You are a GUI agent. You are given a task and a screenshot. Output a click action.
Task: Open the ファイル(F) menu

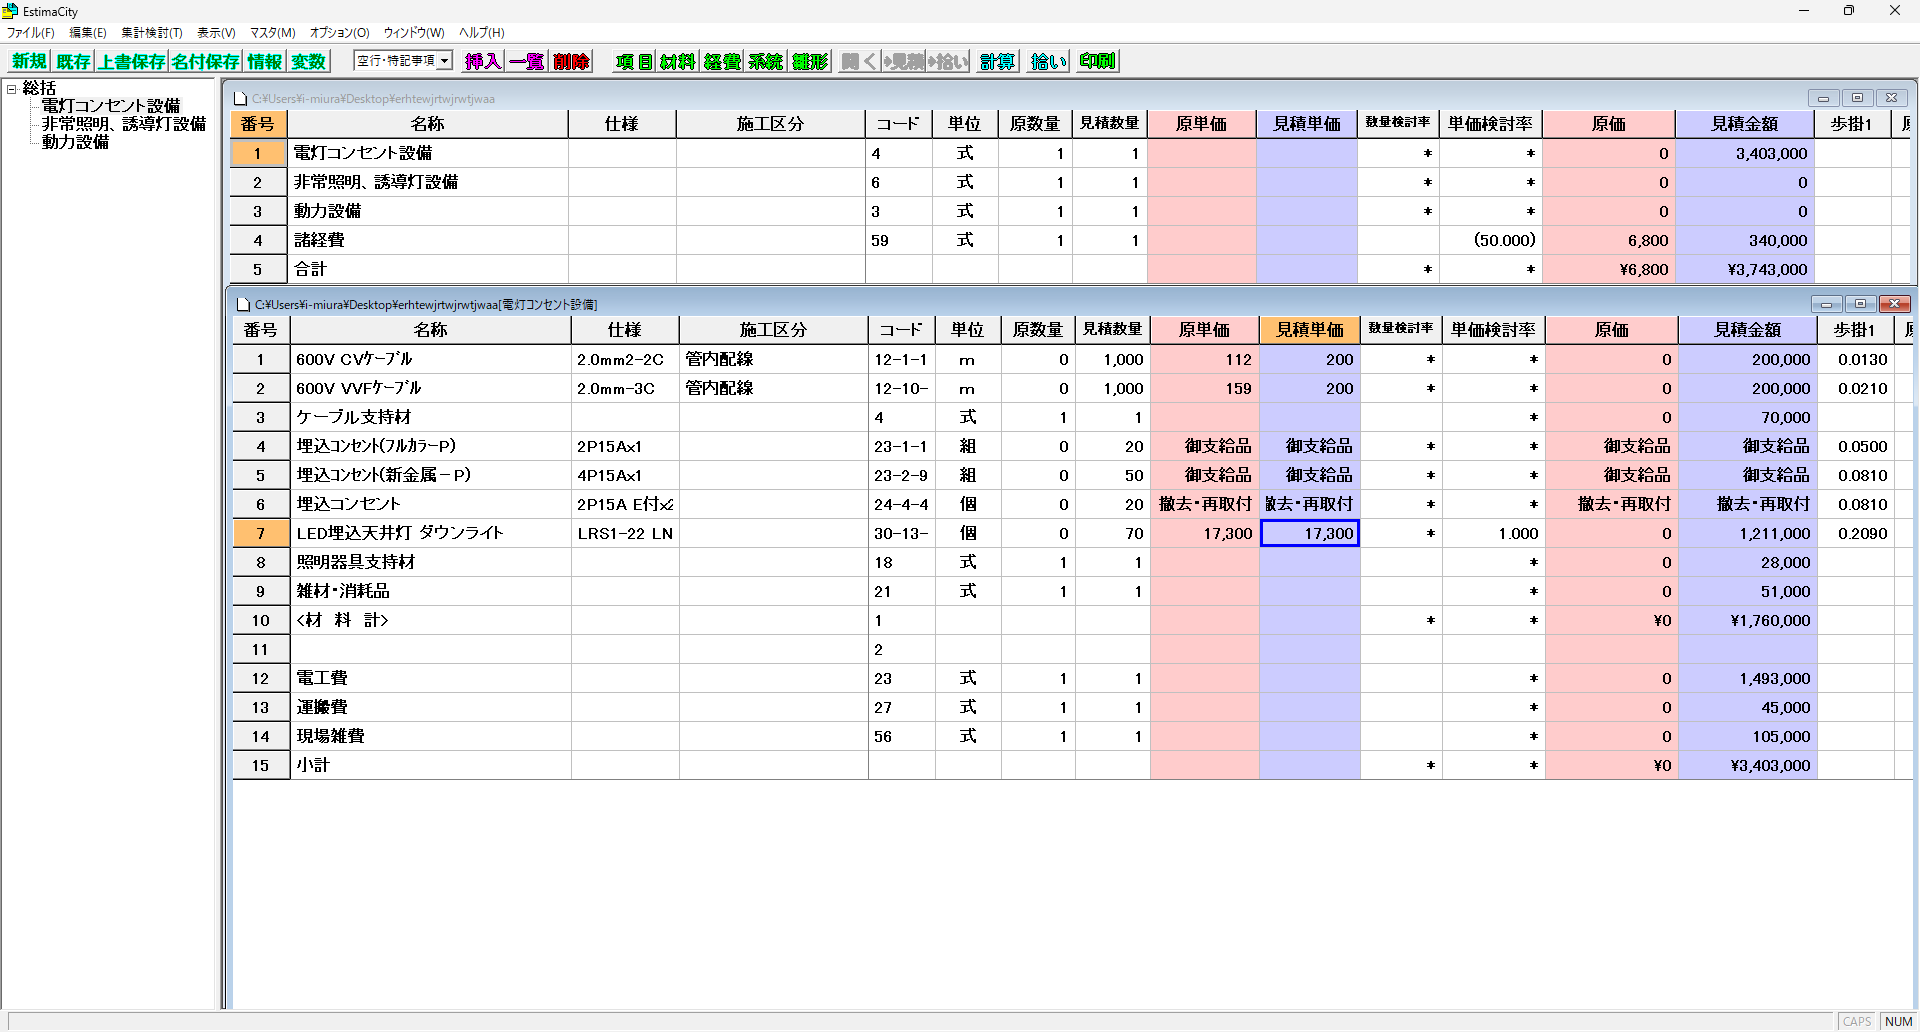coord(28,32)
